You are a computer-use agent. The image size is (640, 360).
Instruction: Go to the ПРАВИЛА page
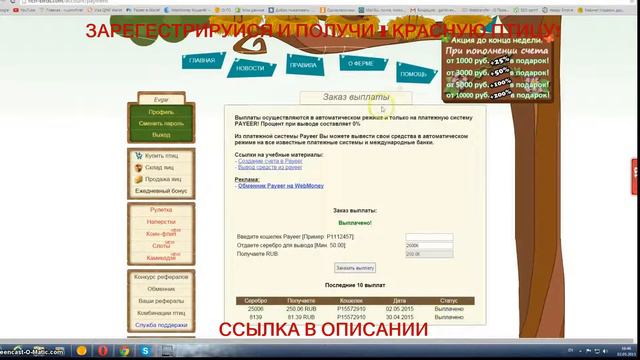(x=304, y=65)
